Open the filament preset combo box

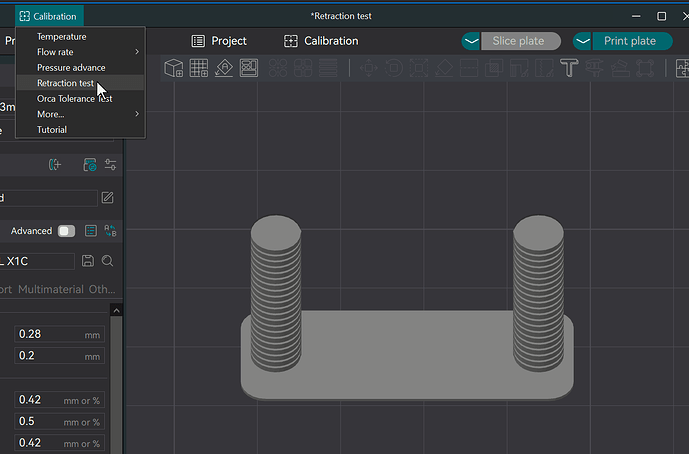[48, 198]
